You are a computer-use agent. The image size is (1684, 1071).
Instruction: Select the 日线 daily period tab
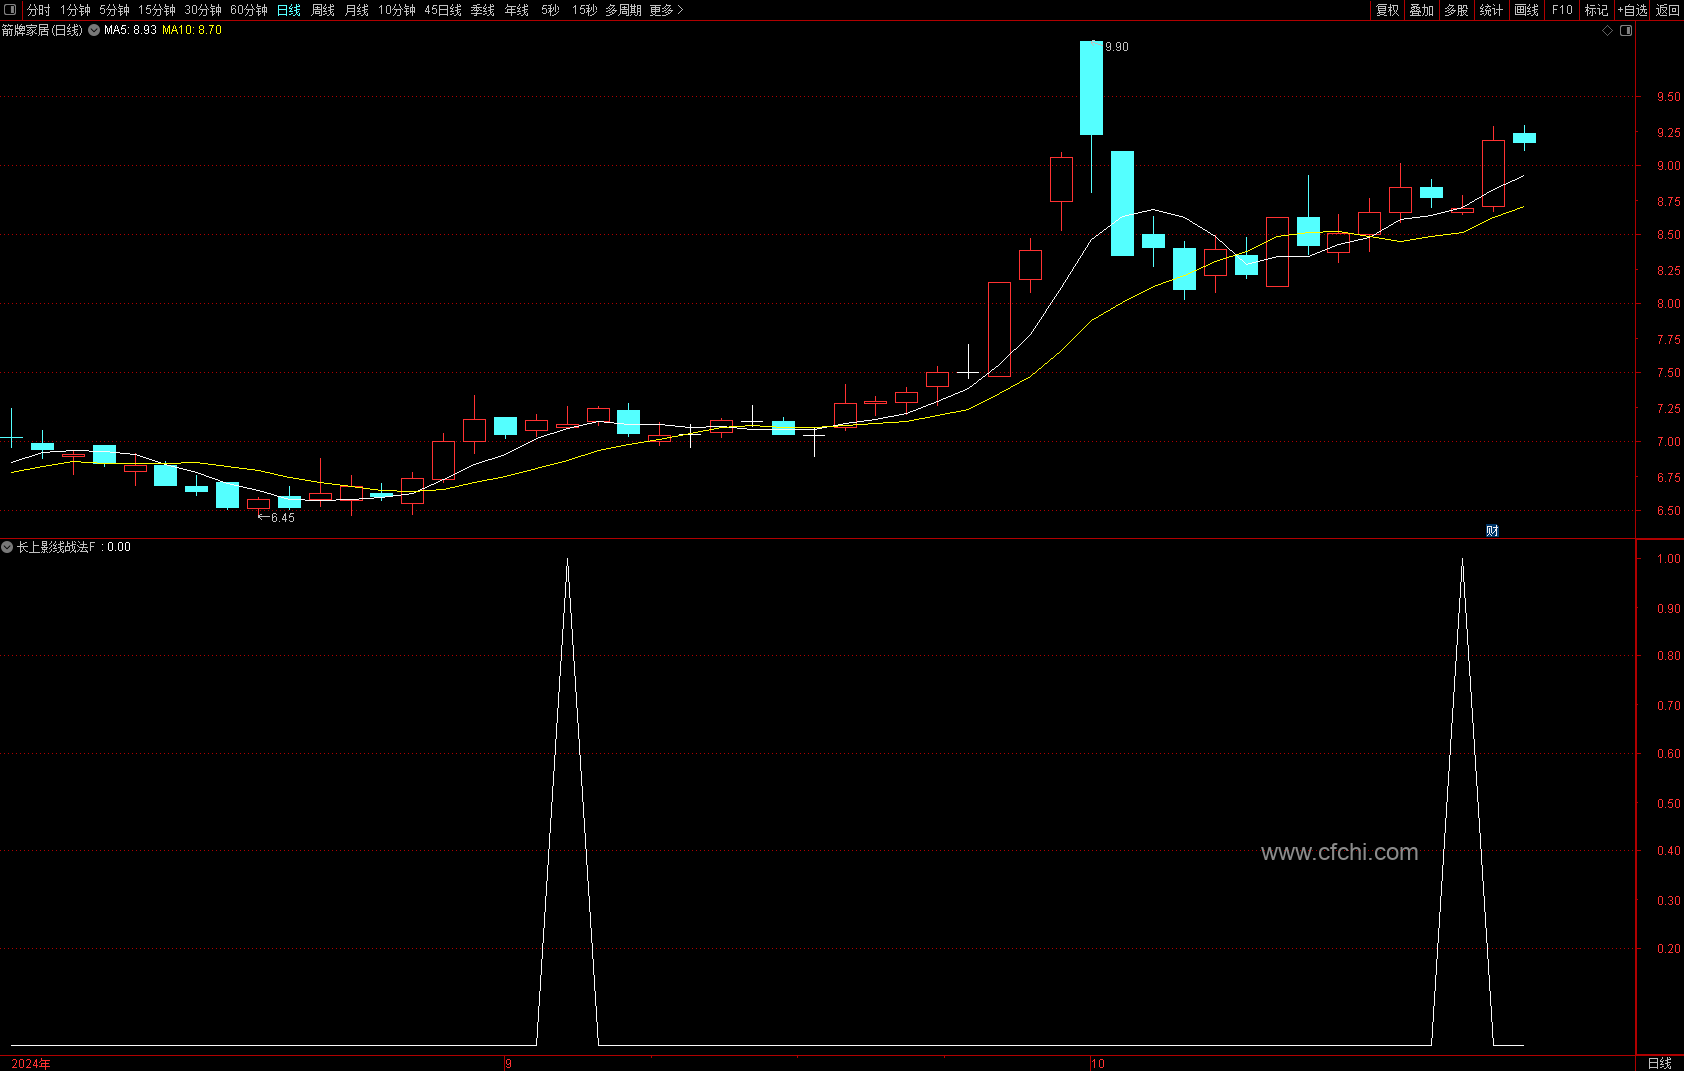click(289, 10)
